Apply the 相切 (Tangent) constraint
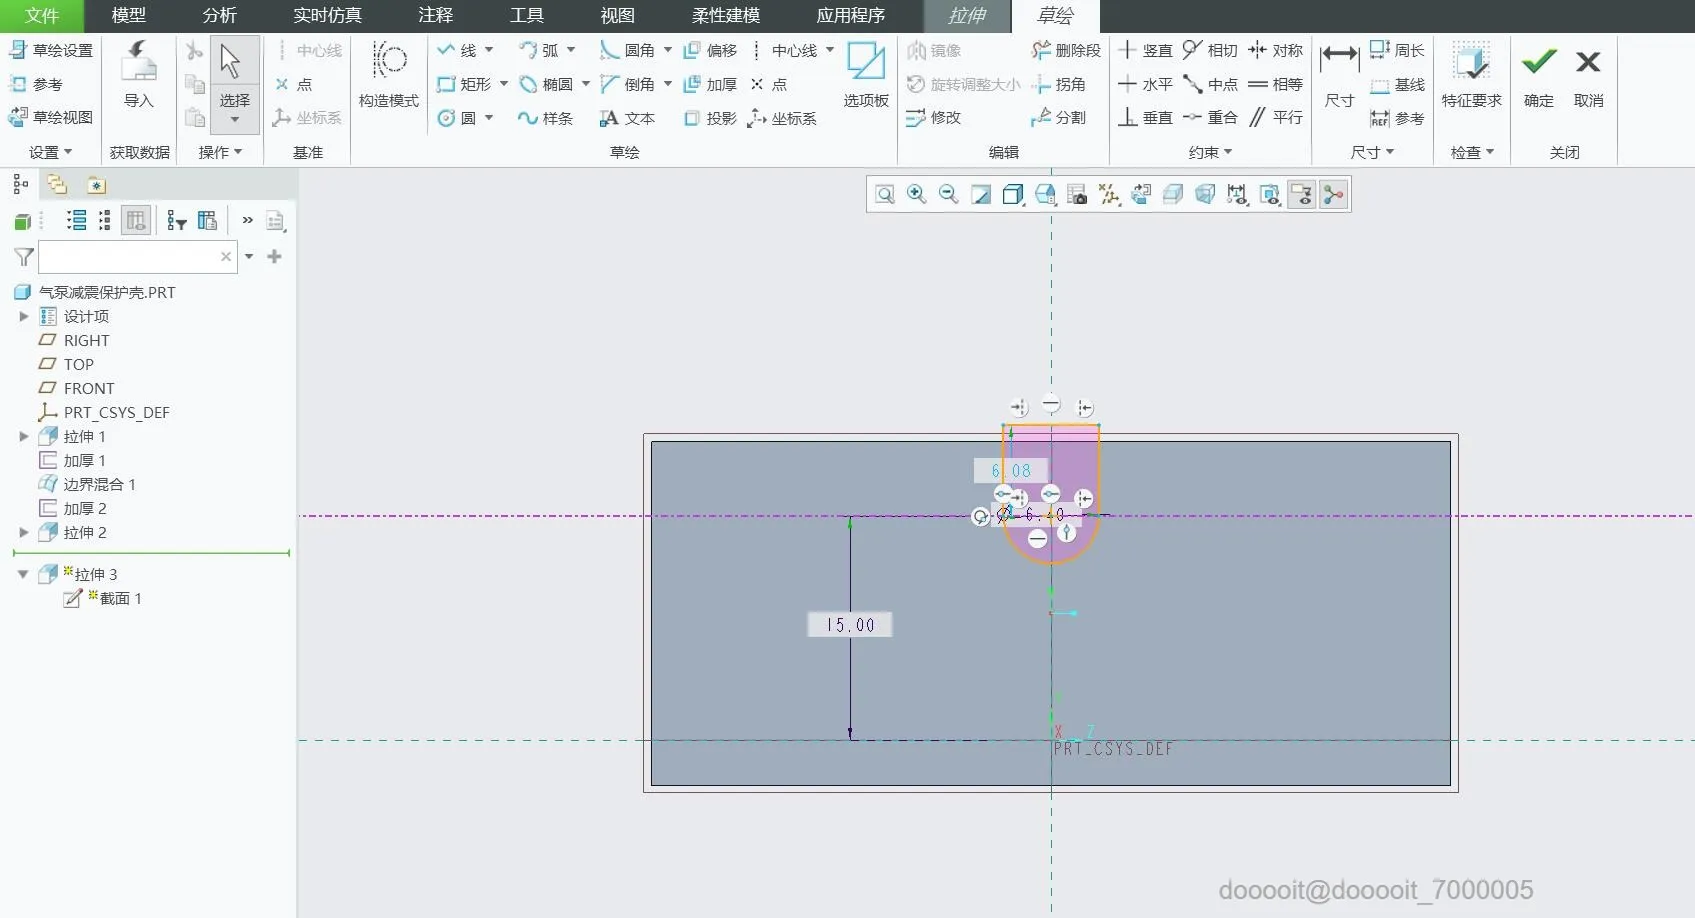Viewport: 1695px width, 918px height. 1210,50
